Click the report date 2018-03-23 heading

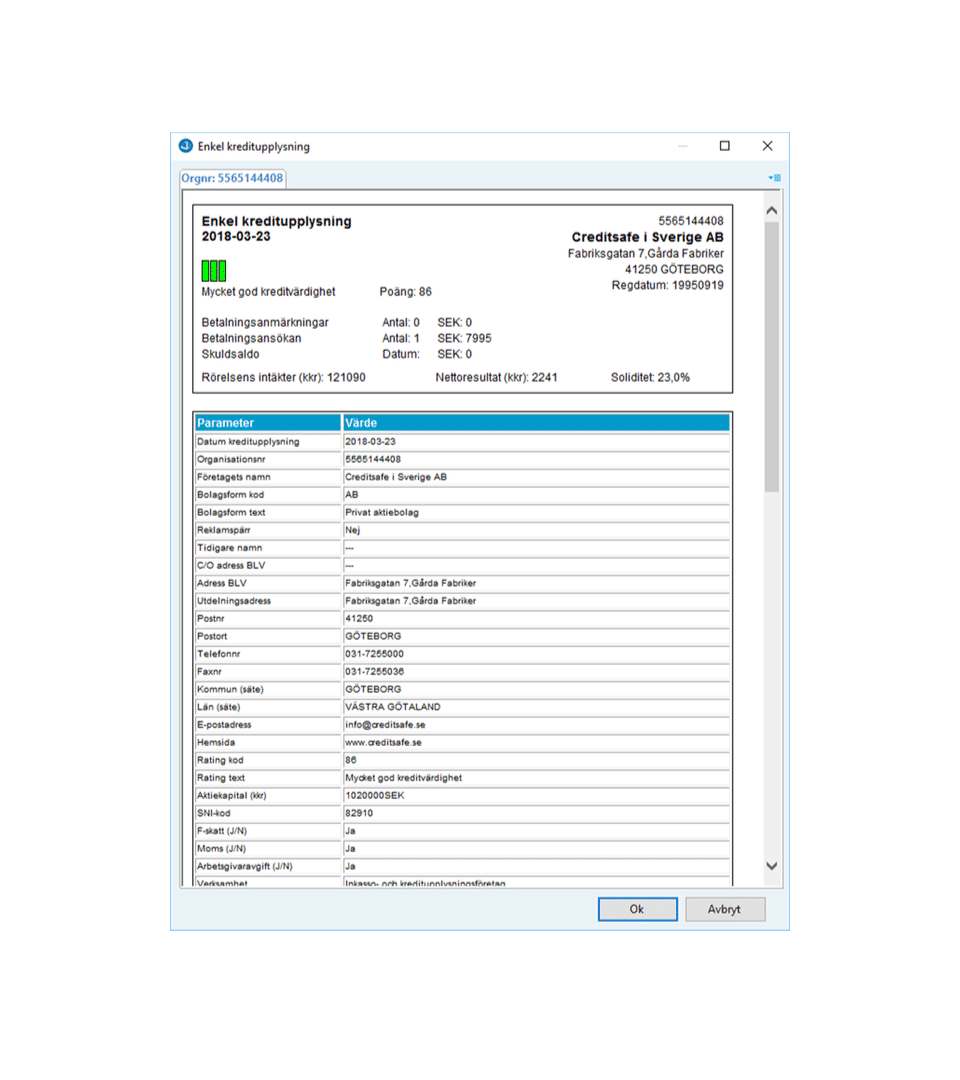(x=236, y=236)
